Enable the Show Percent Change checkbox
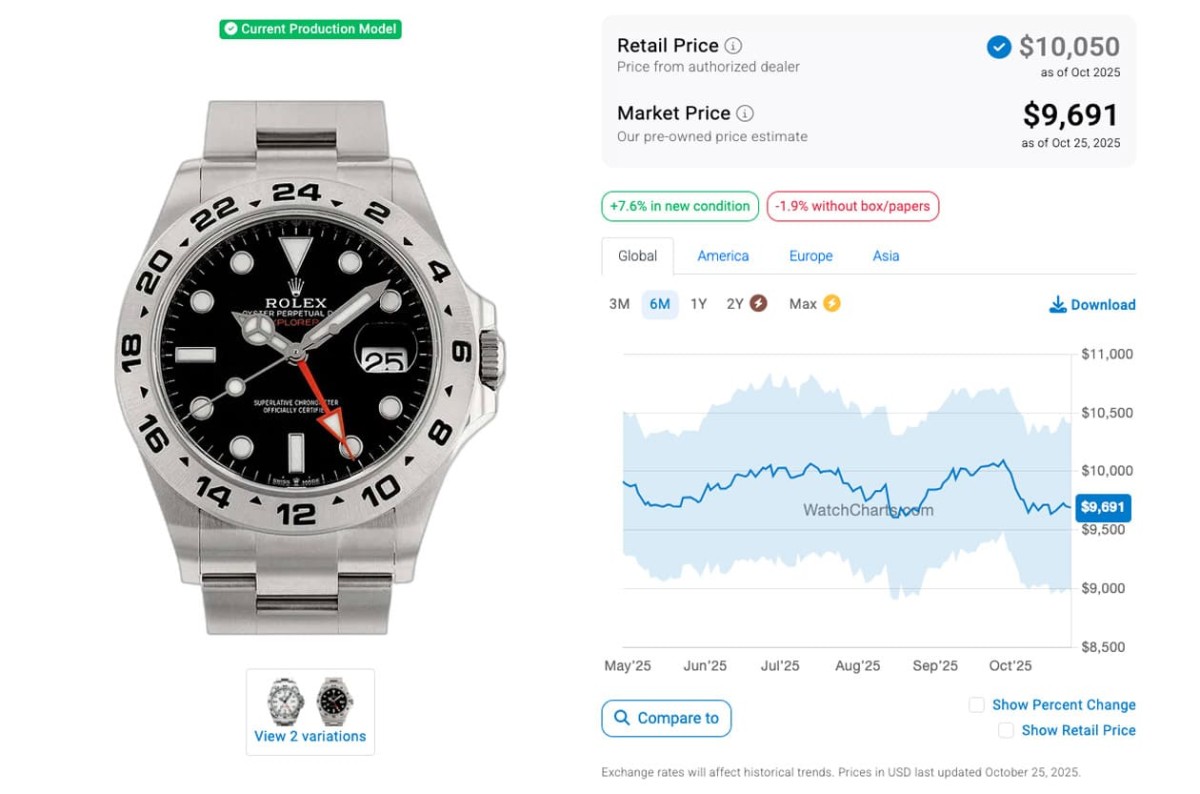The height and width of the screenshot is (794, 1200). tap(977, 705)
